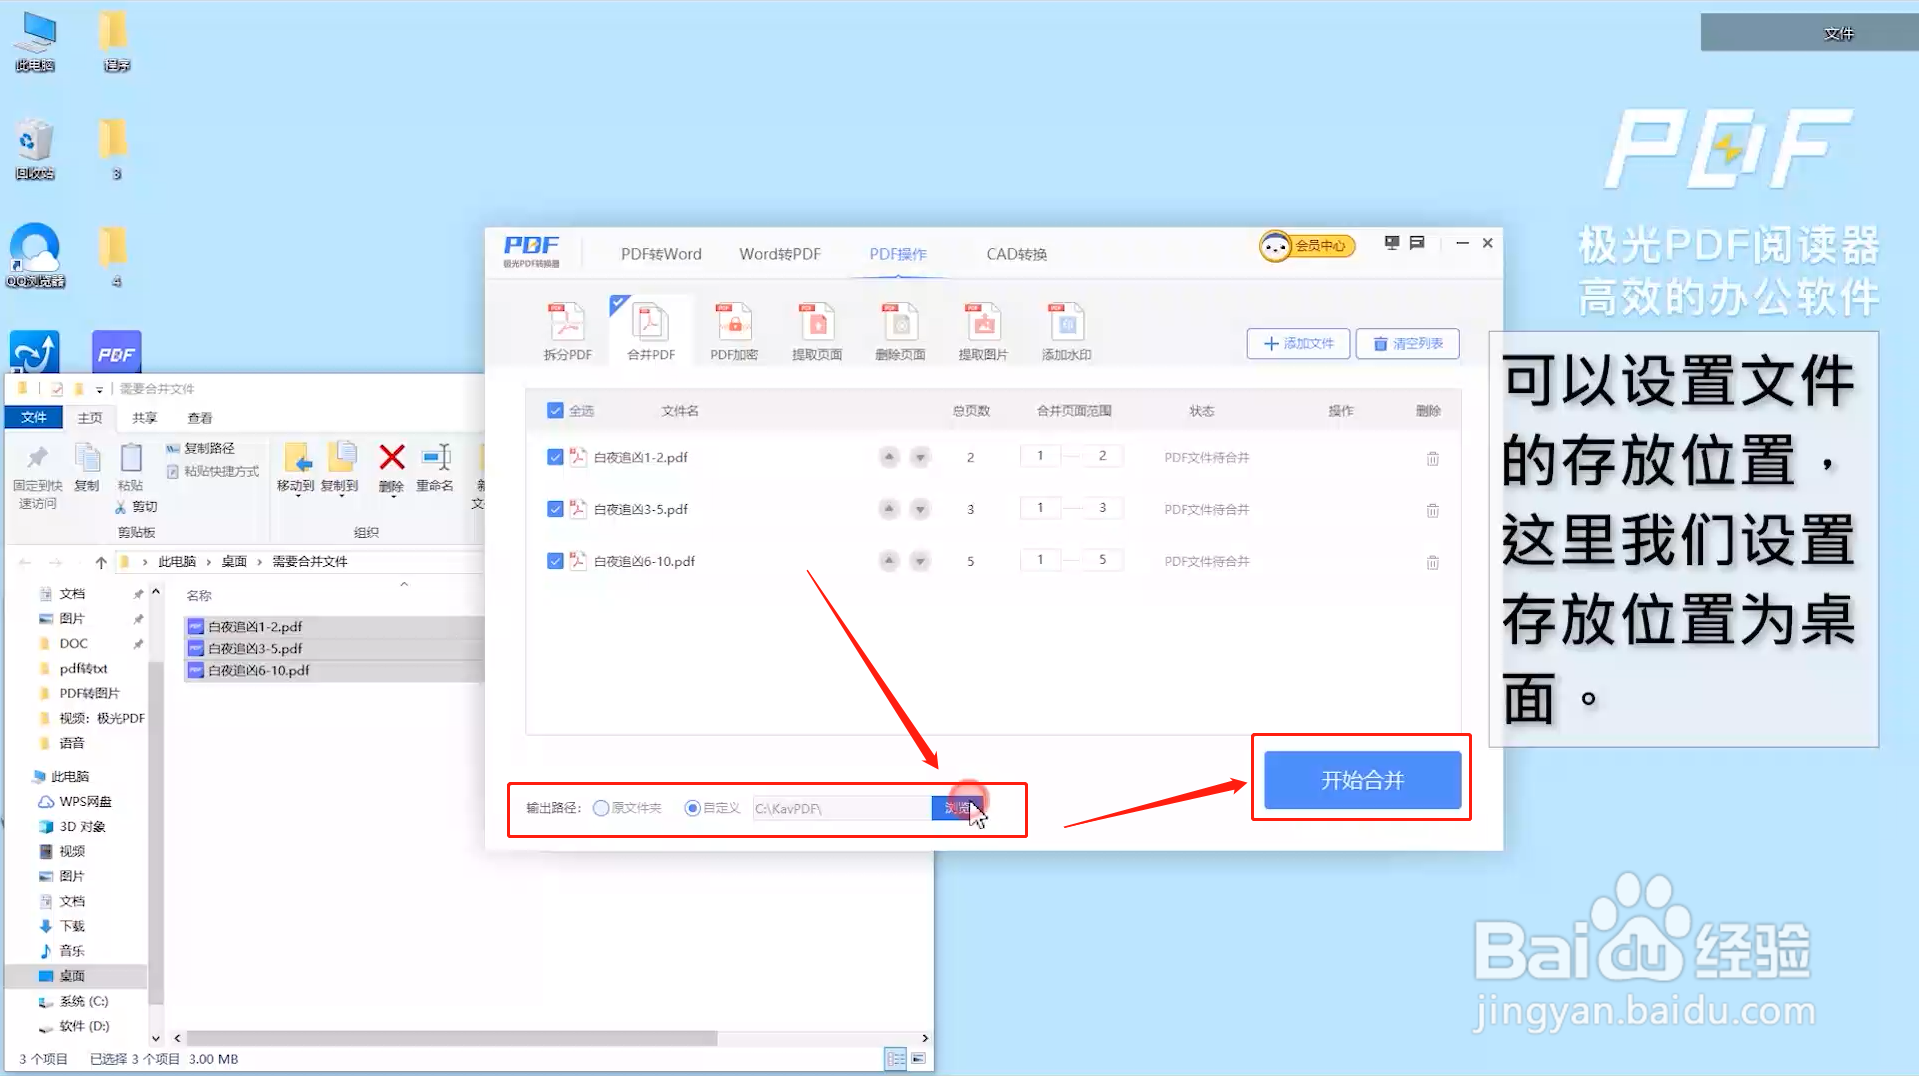Click end page field for 白夜追凶6-10.pdf

coord(1102,560)
